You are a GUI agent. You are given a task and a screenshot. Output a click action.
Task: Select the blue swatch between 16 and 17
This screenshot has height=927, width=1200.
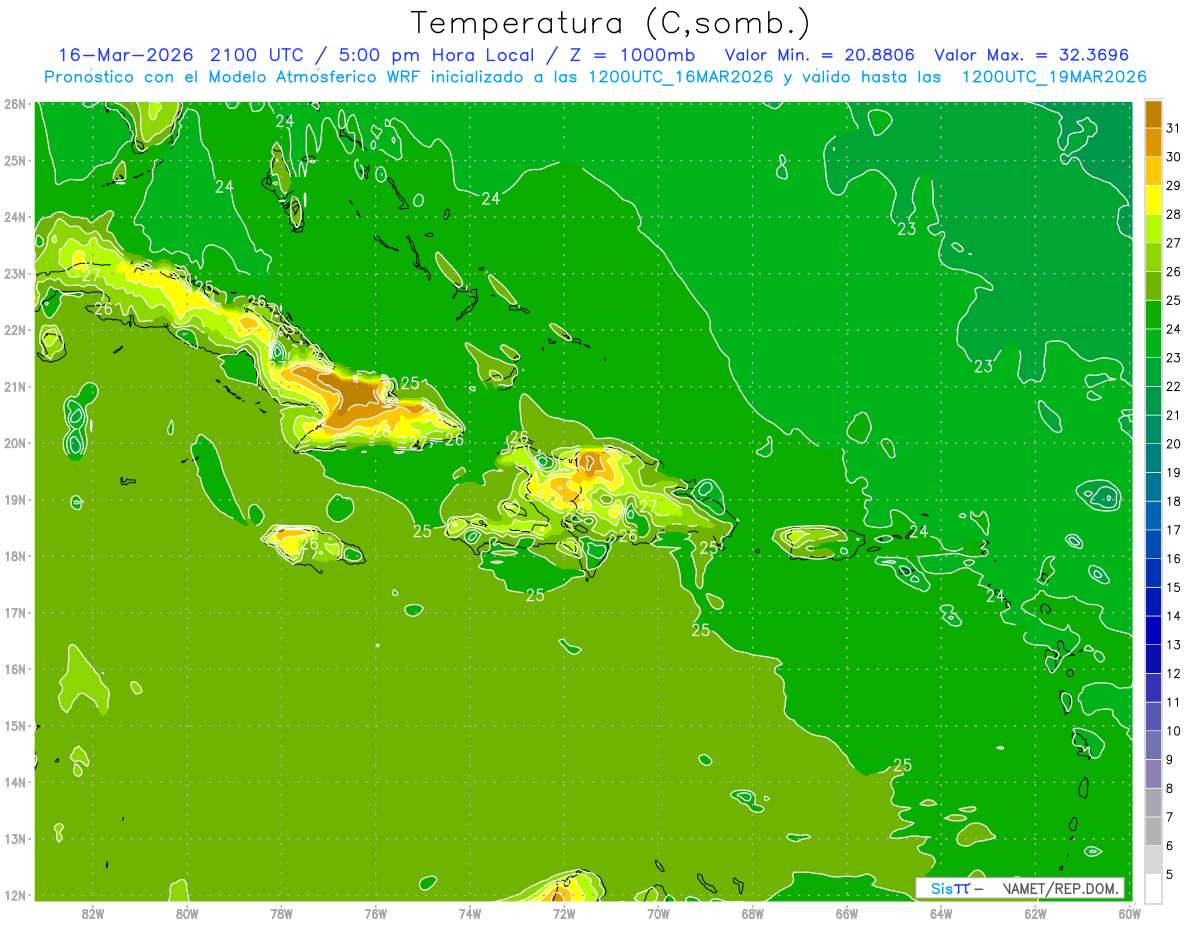(1153, 544)
